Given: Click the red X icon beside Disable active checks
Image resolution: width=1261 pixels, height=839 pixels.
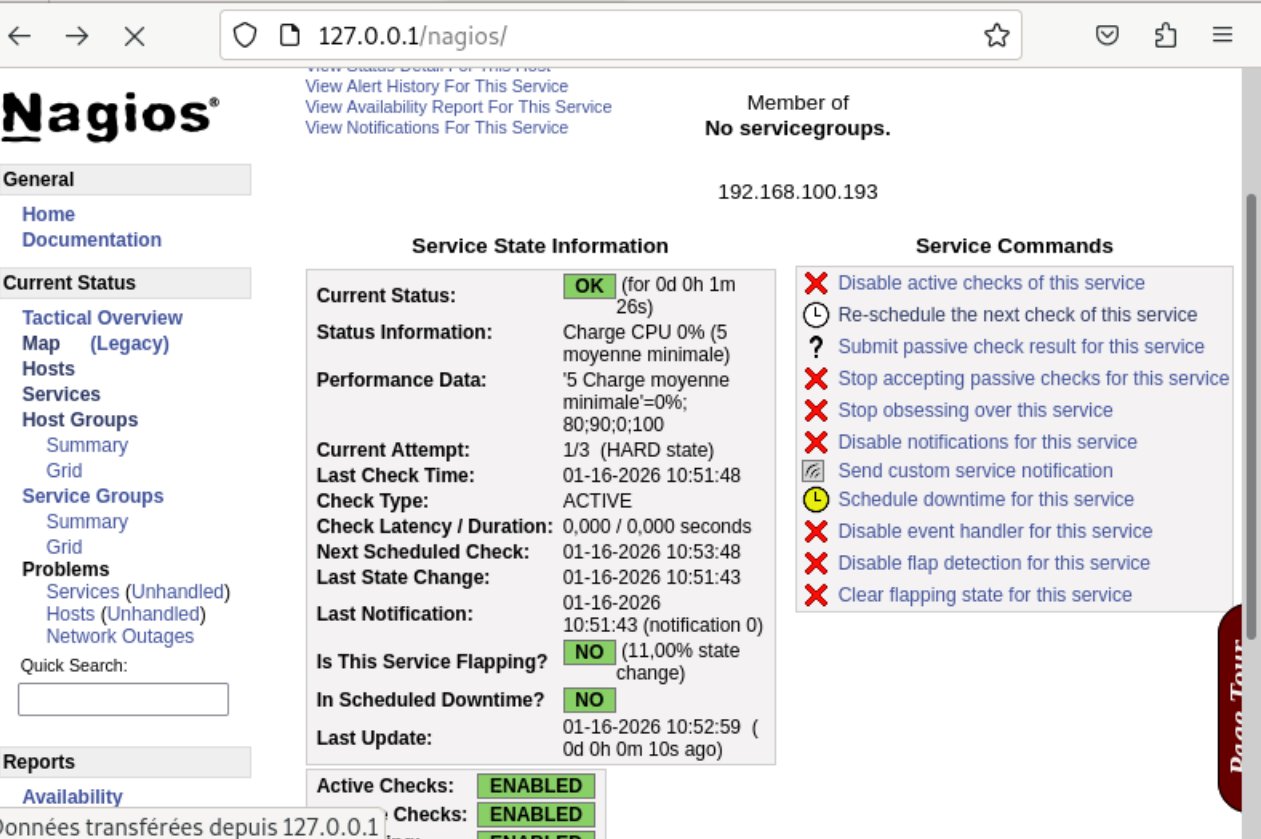Looking at the screenshot, I should pos(816,283).
